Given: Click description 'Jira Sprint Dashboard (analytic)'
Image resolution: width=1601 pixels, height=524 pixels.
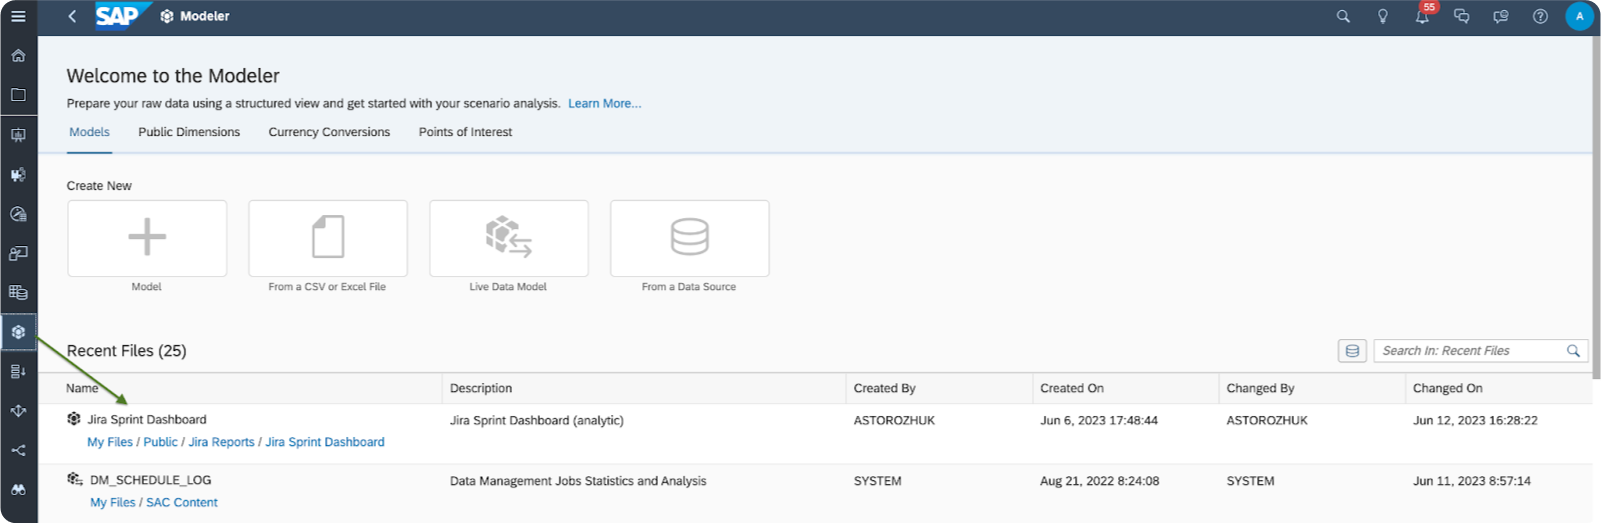Looking at the screenshot, I should (x=537, y=420).
